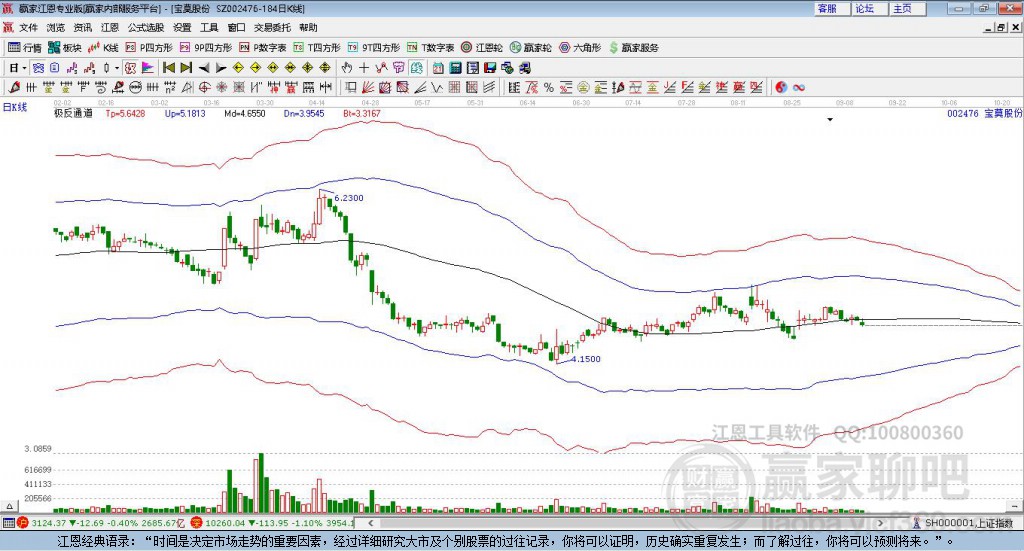Click the status bar grid icon

[x=8, y=523]
